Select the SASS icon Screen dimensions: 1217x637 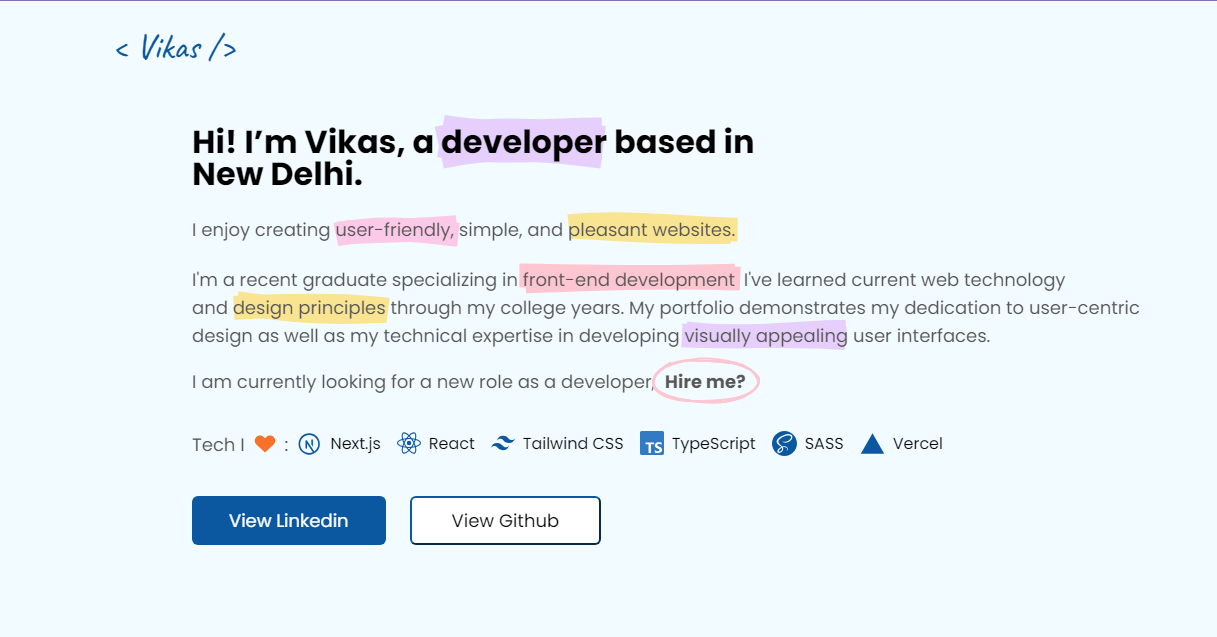click(x=782, y=443)
